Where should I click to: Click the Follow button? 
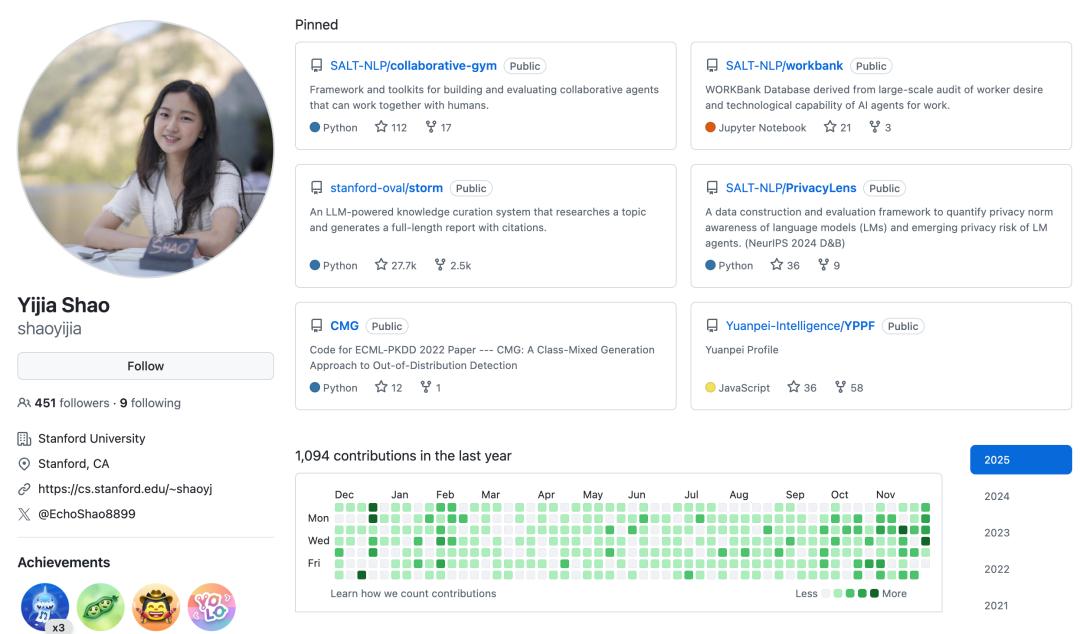[146, 366]
